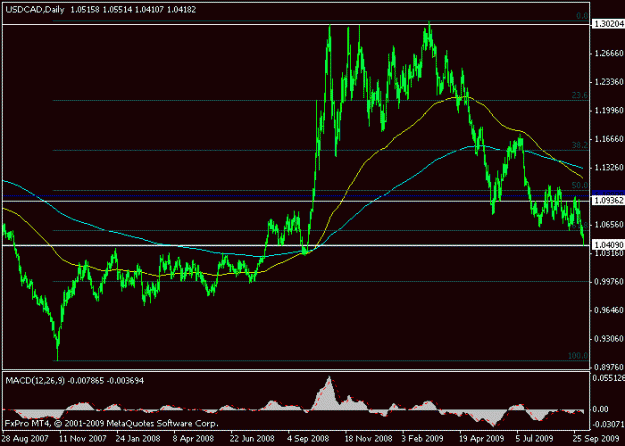
Task: Select the low value 1.04107 in header
Action: (149, 10)
